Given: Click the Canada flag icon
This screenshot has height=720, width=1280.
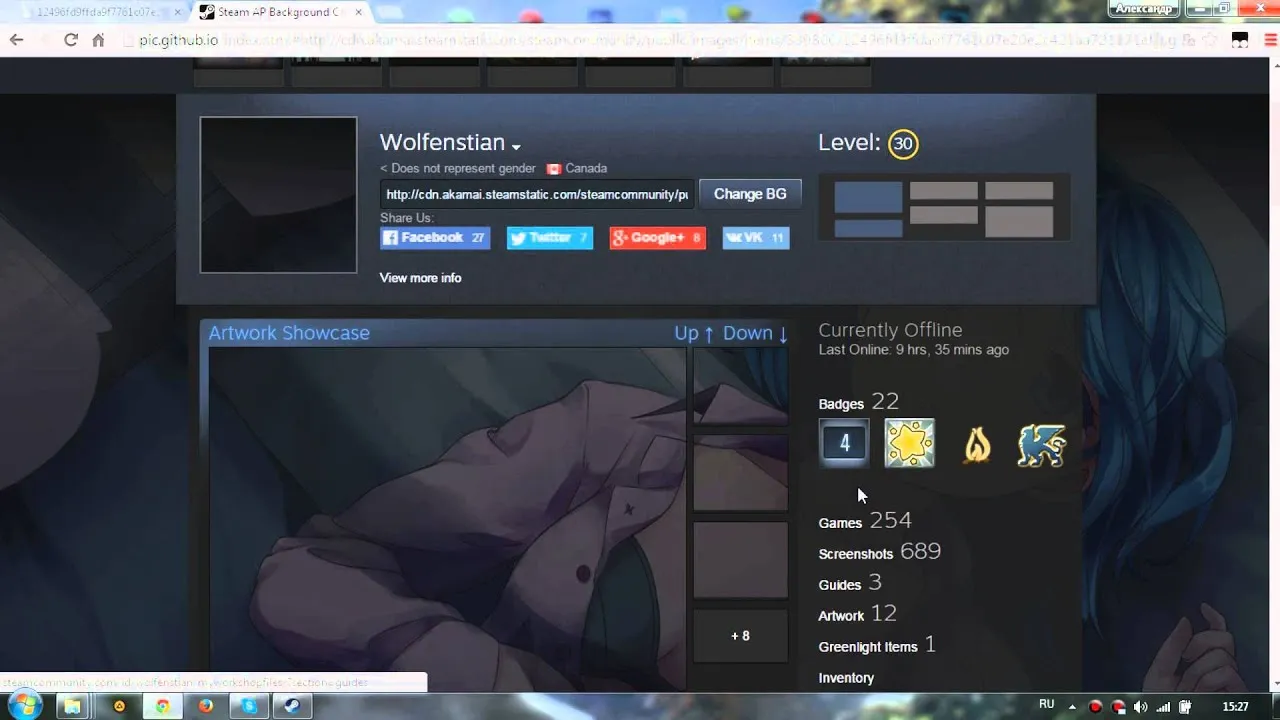Looking at the screenshot, I should click(554, 169).
